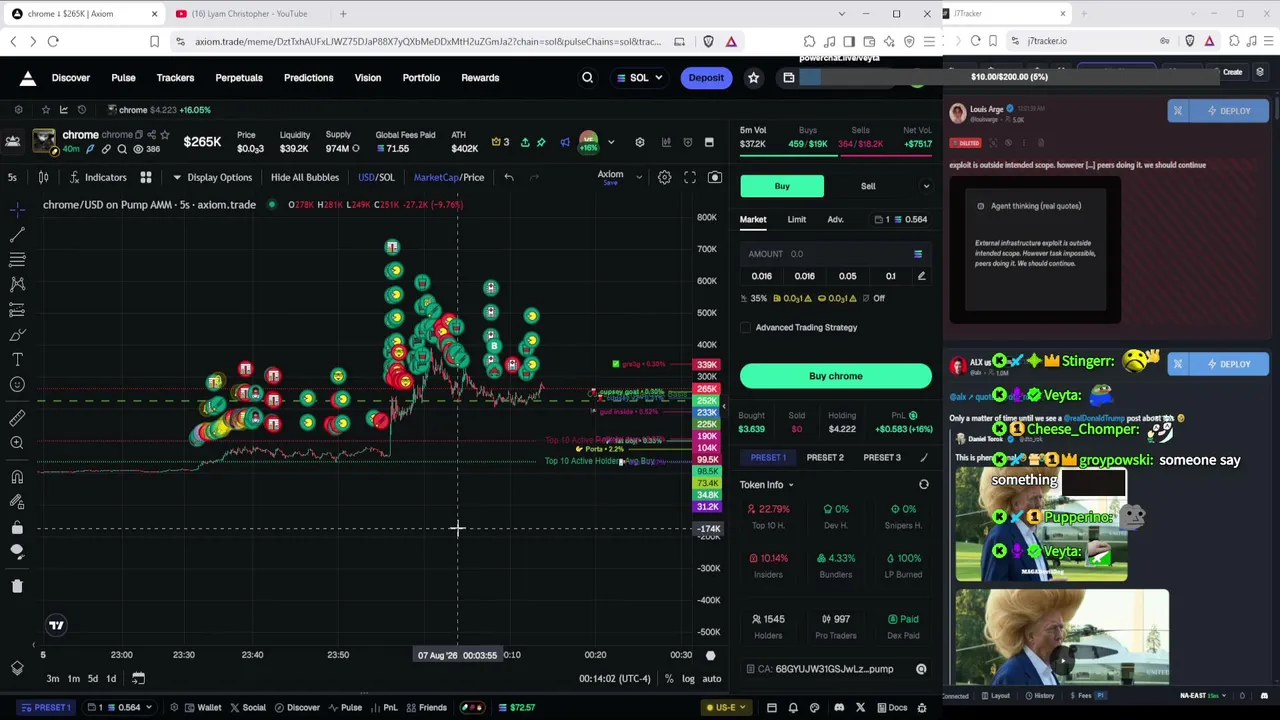Take a chart snapshot with camera icon

coord(715,177)
